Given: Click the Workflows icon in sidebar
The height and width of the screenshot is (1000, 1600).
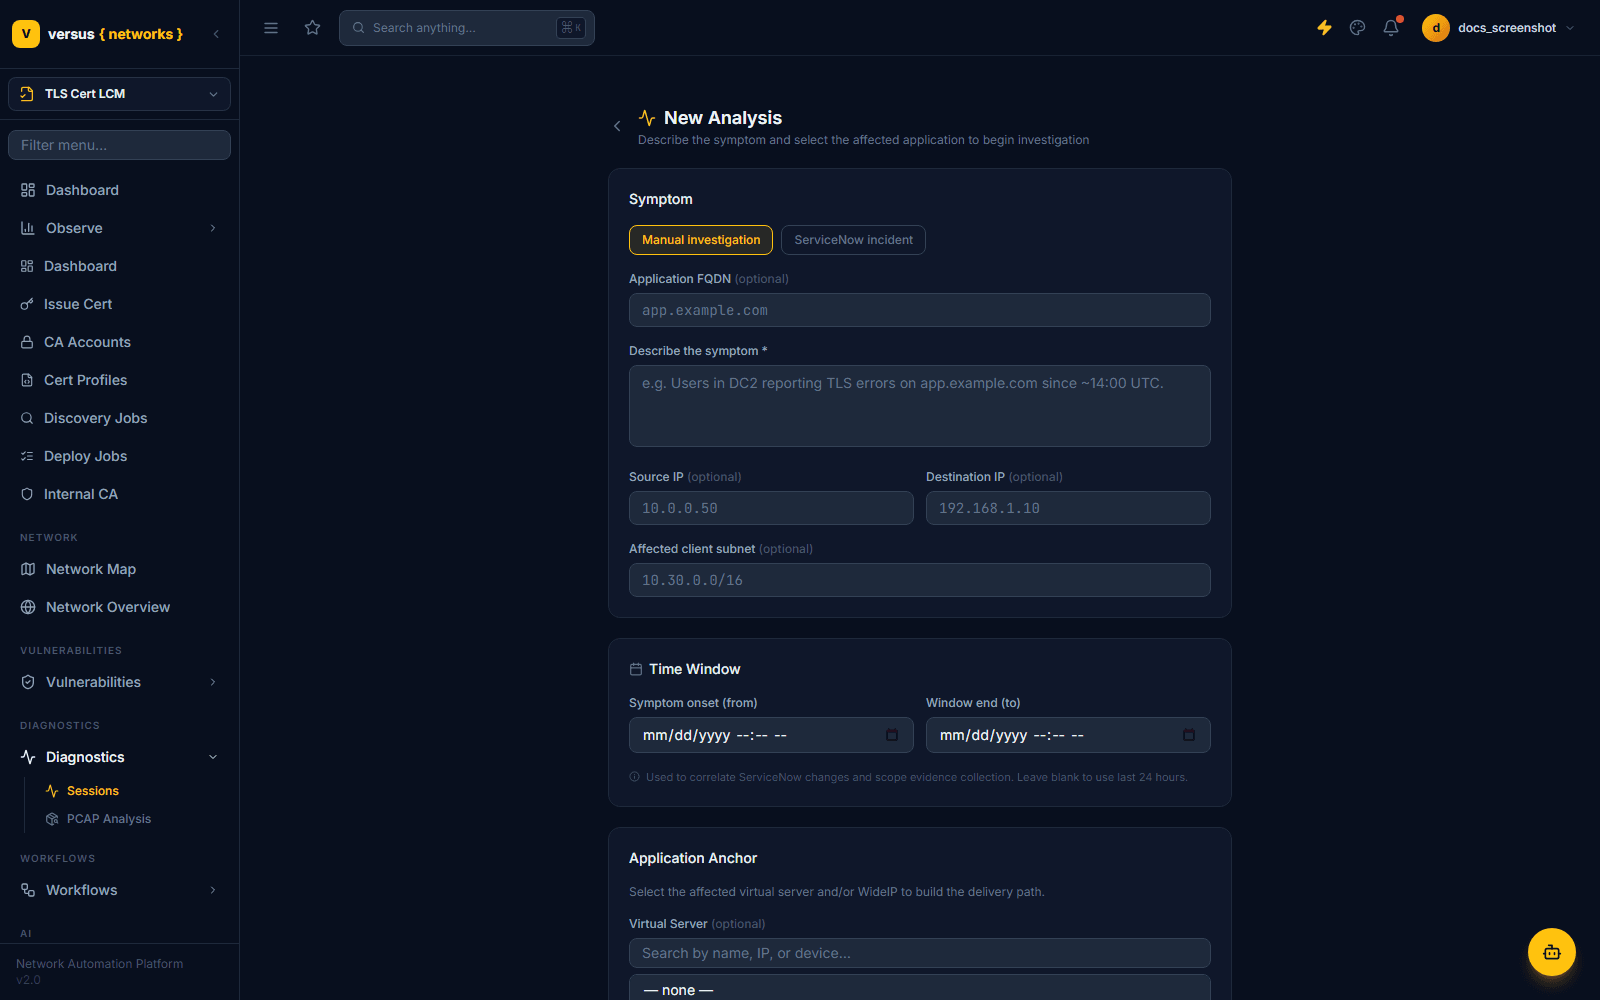Looking at the screenshot, I should [28, 890].
